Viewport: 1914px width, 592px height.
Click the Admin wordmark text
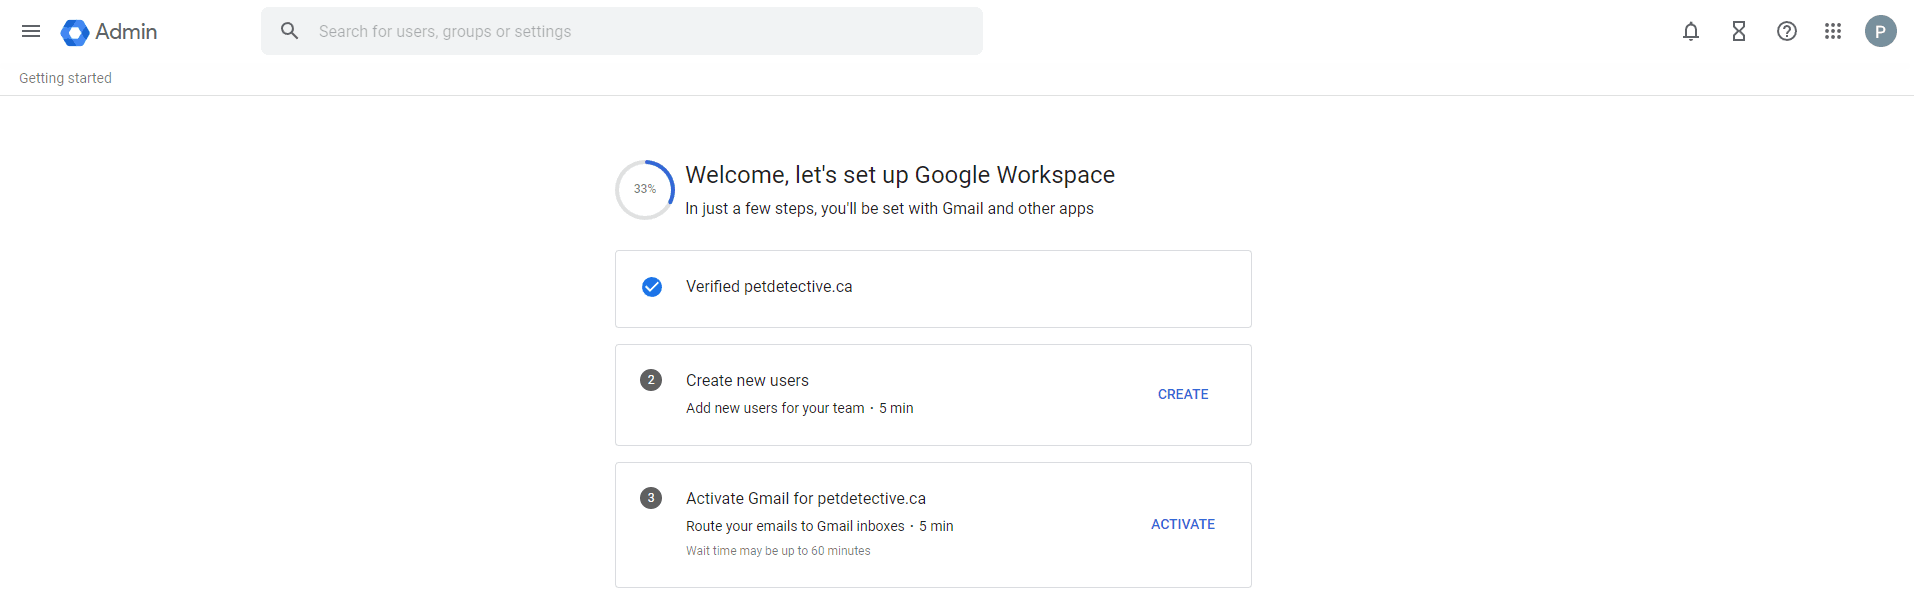point(126,32)
